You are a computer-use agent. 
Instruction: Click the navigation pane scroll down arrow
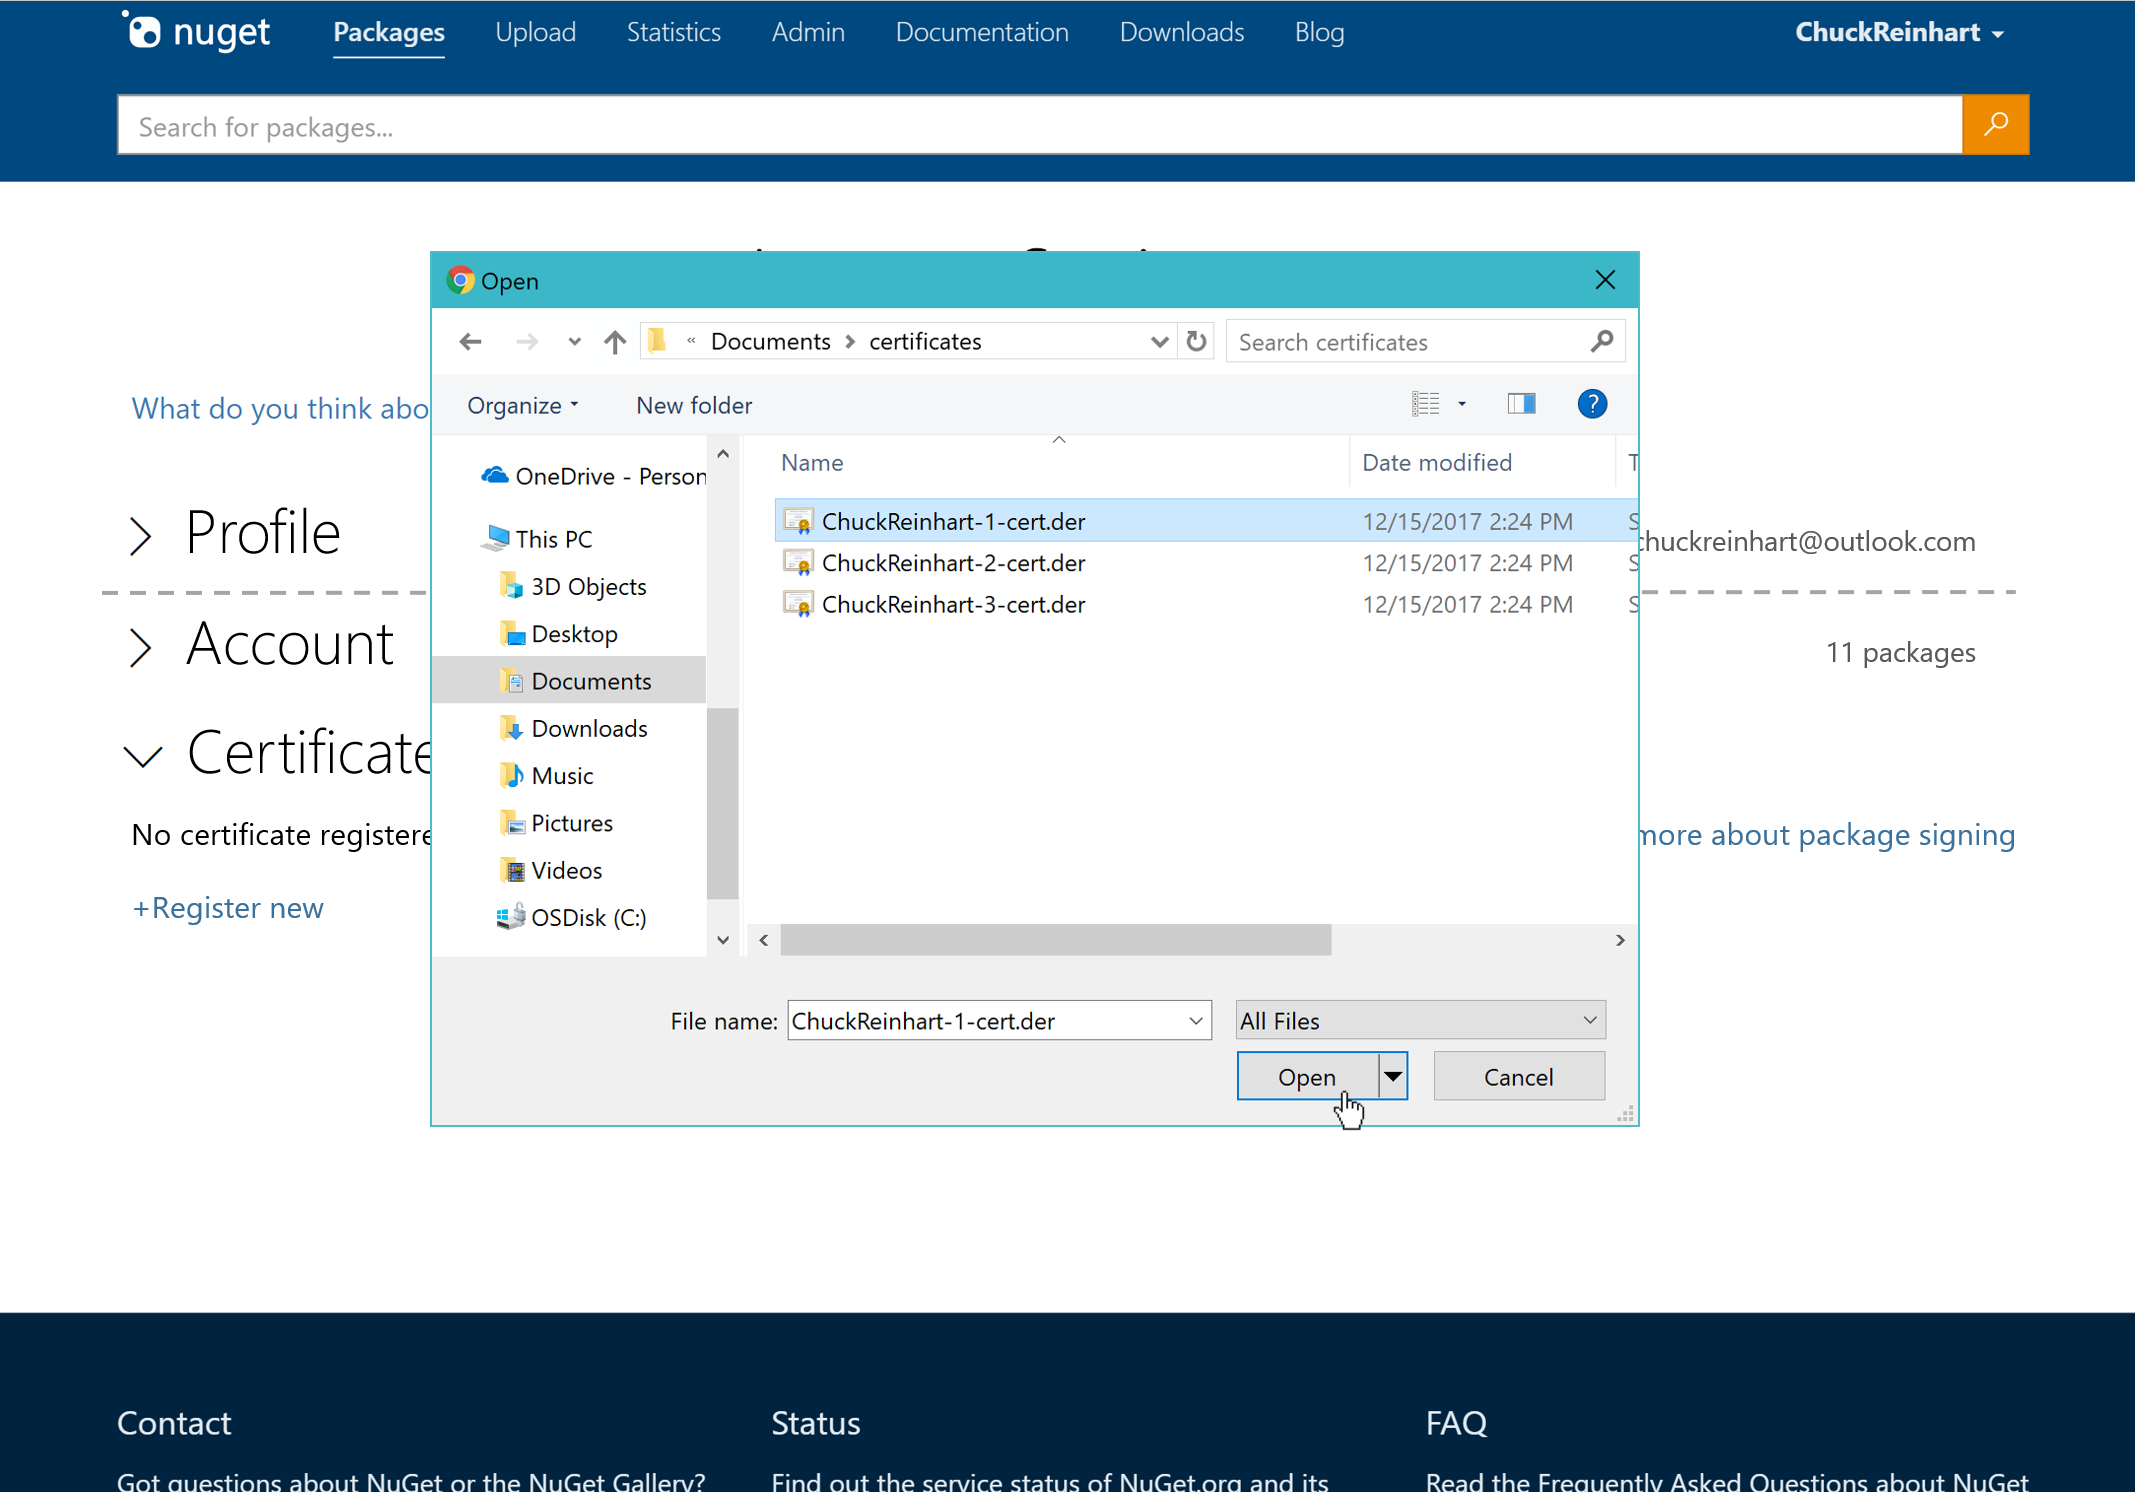[x=723, y=940]
